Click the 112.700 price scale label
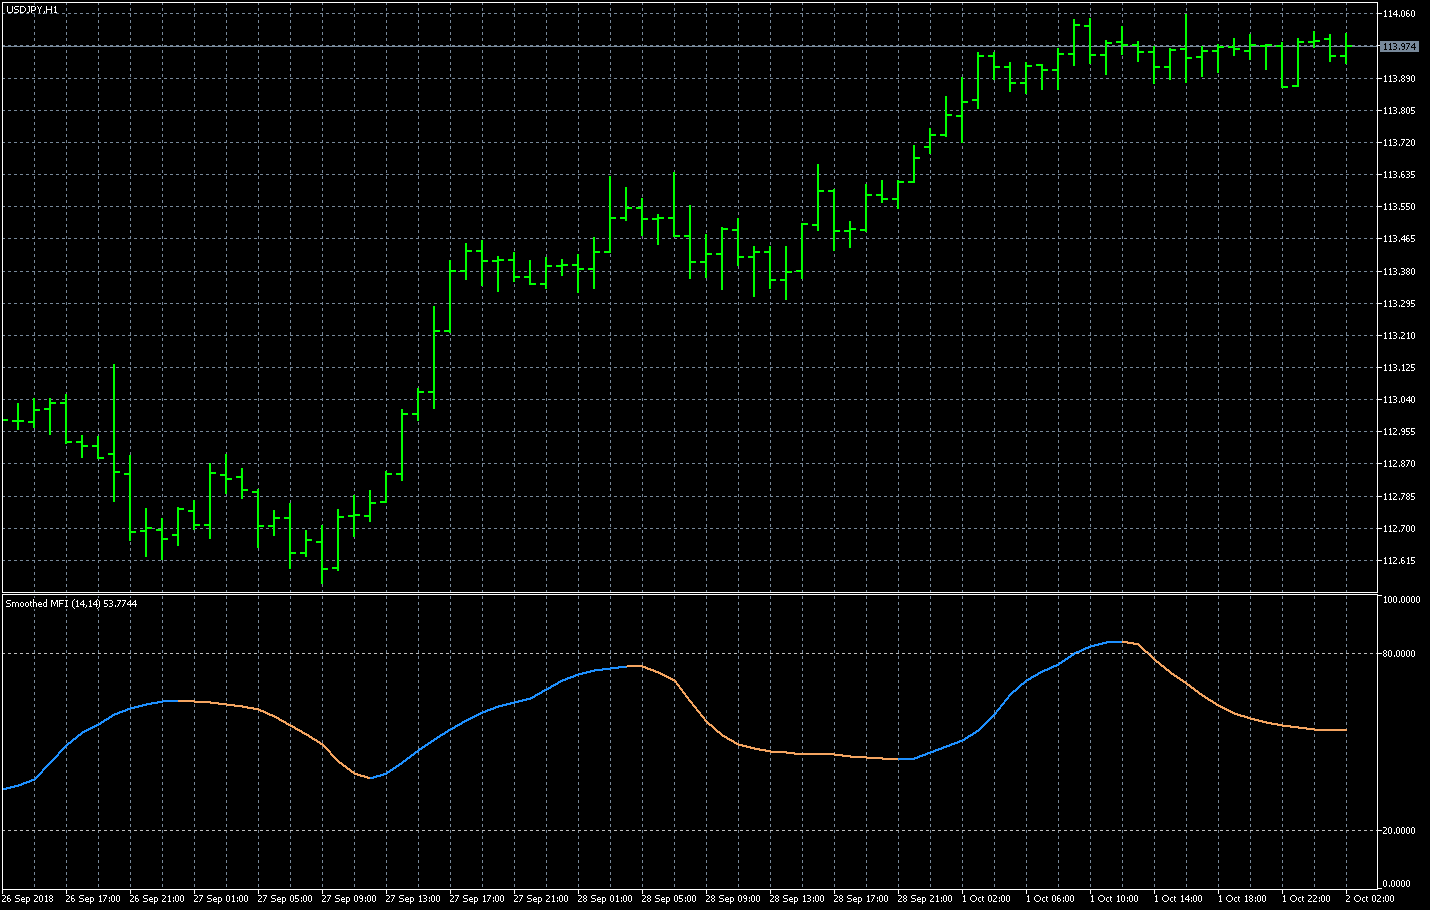The height and width of the screenshot is (910, 1430). click(x=1399, y=529)
